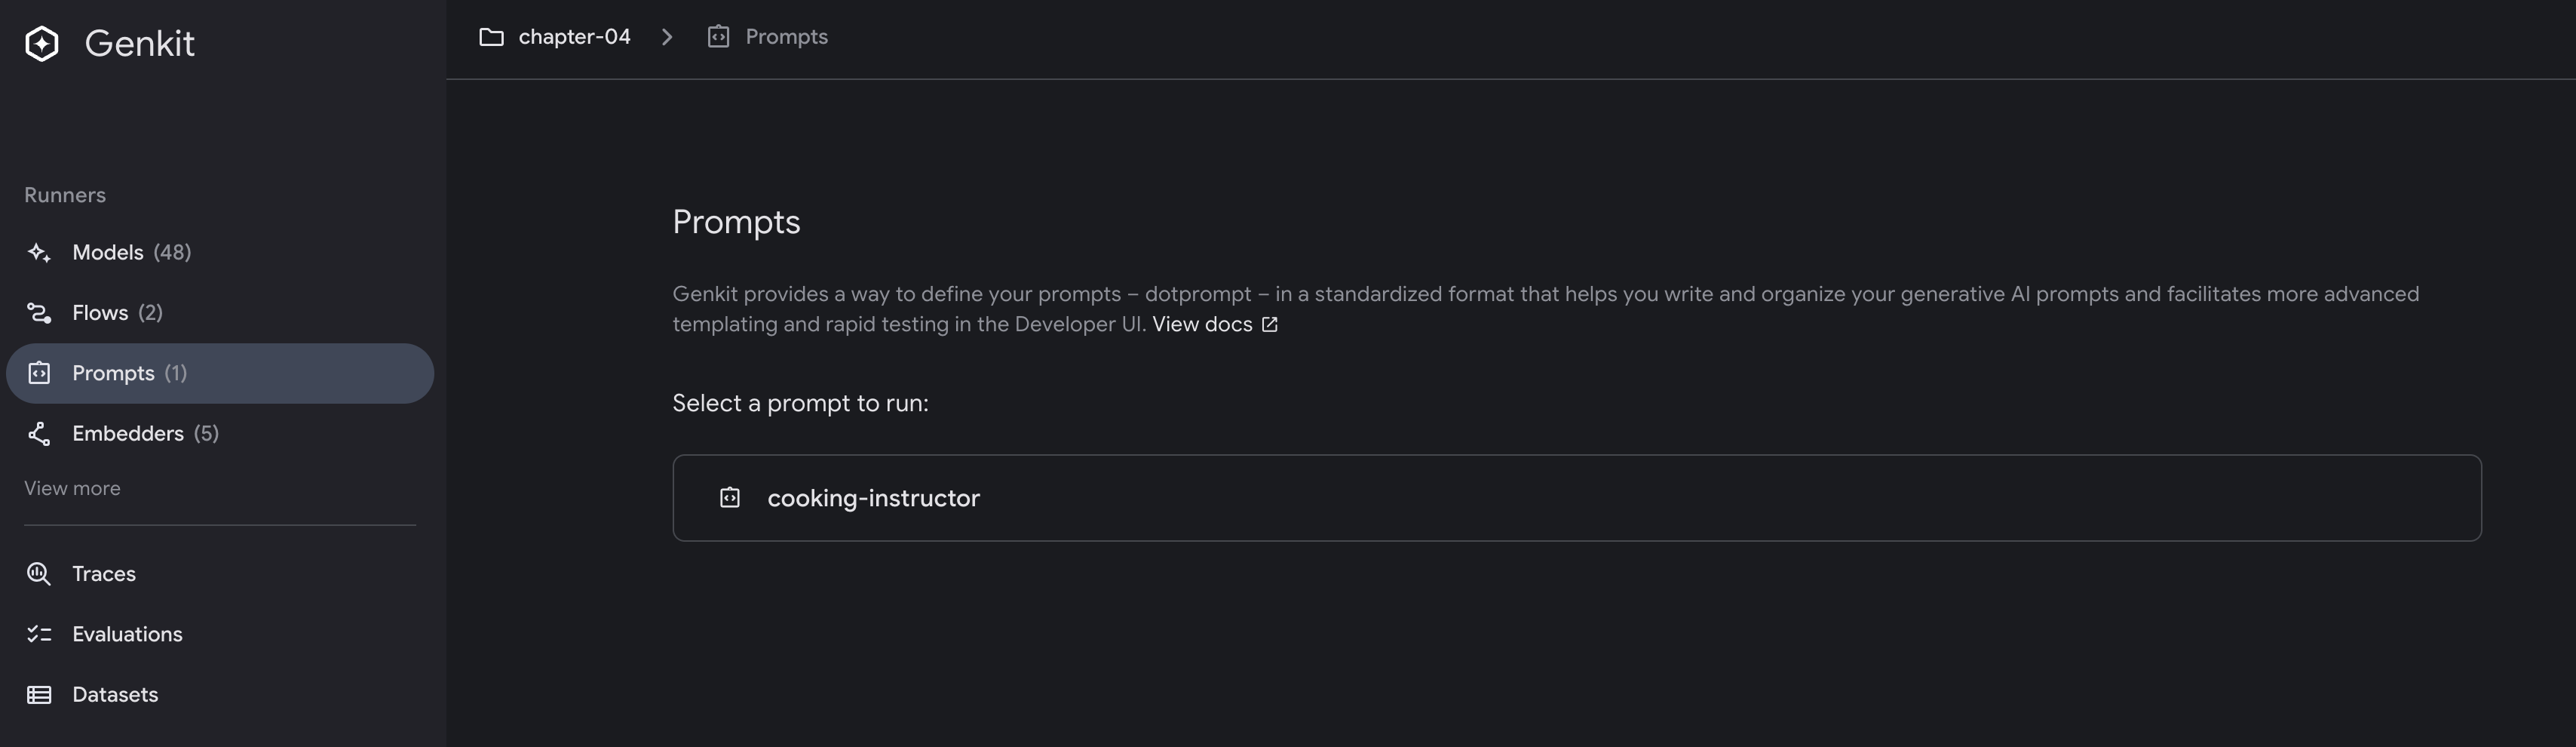Click the Traces magnifier icon
The width and height of the screenshot is (2576, 747).
[39, 574]
